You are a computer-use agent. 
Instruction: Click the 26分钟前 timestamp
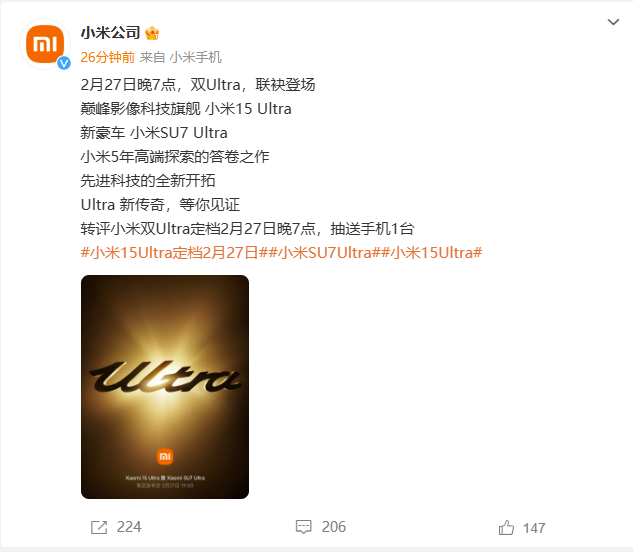tap(107, 57)
